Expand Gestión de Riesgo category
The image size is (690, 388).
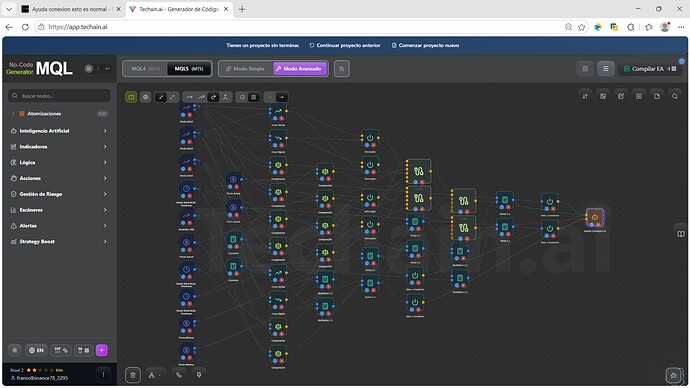[x=59, y=194]
